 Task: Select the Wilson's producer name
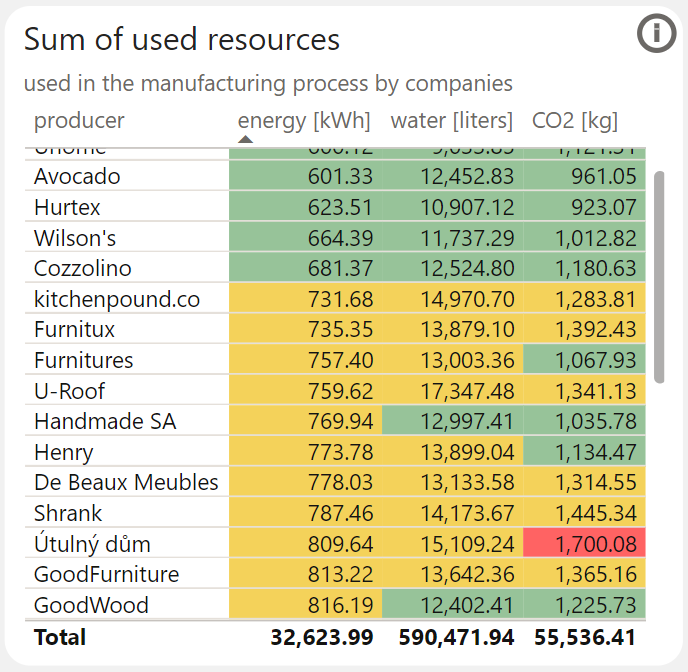click(x=75, y=238)
